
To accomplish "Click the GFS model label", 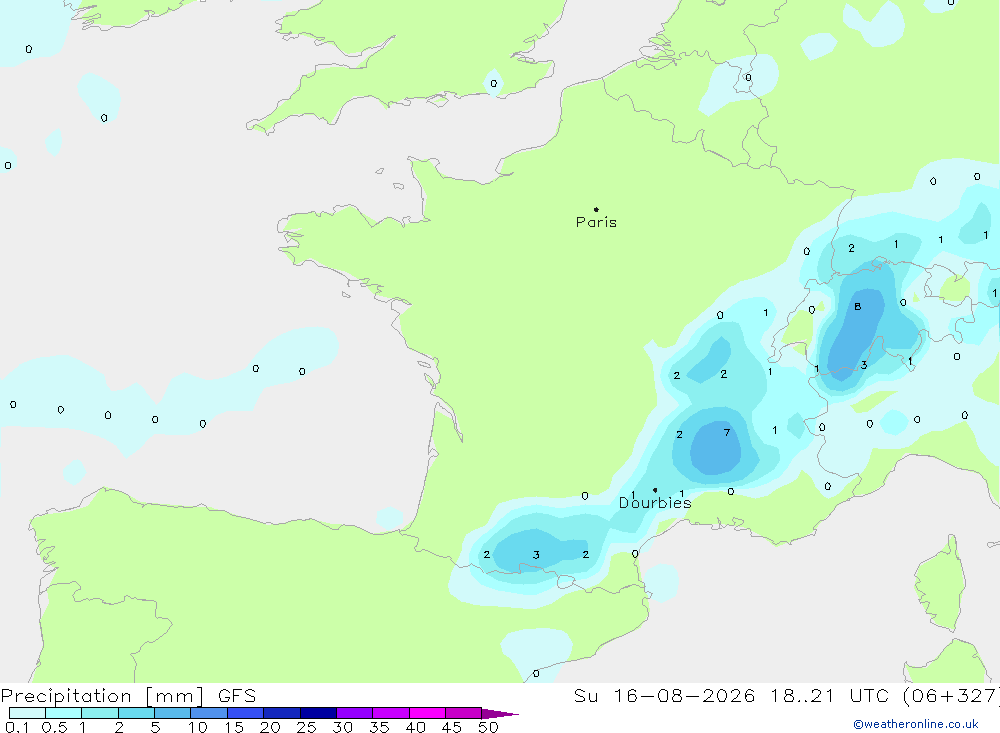I will [237, 696].
